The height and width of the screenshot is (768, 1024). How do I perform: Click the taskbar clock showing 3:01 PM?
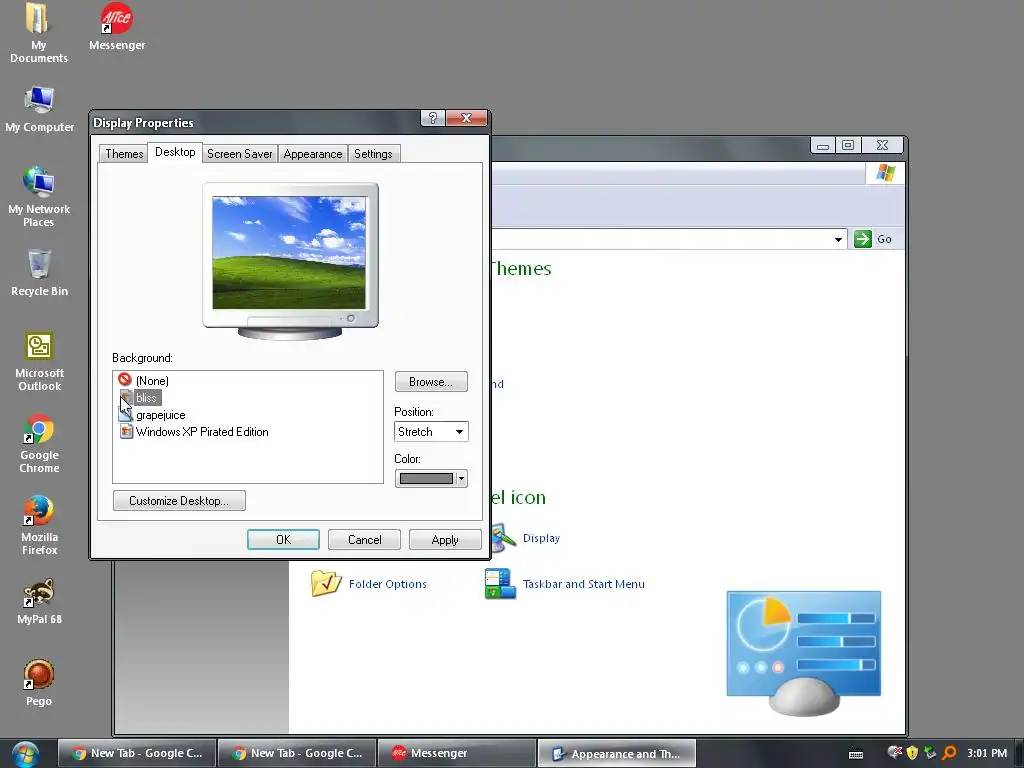[987, 753]
